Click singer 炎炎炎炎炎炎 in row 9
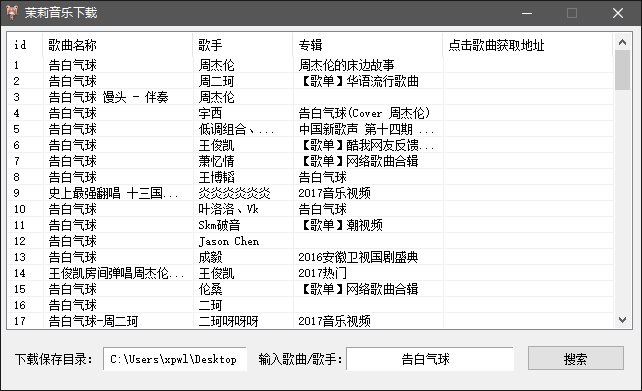 click(234, 193)
